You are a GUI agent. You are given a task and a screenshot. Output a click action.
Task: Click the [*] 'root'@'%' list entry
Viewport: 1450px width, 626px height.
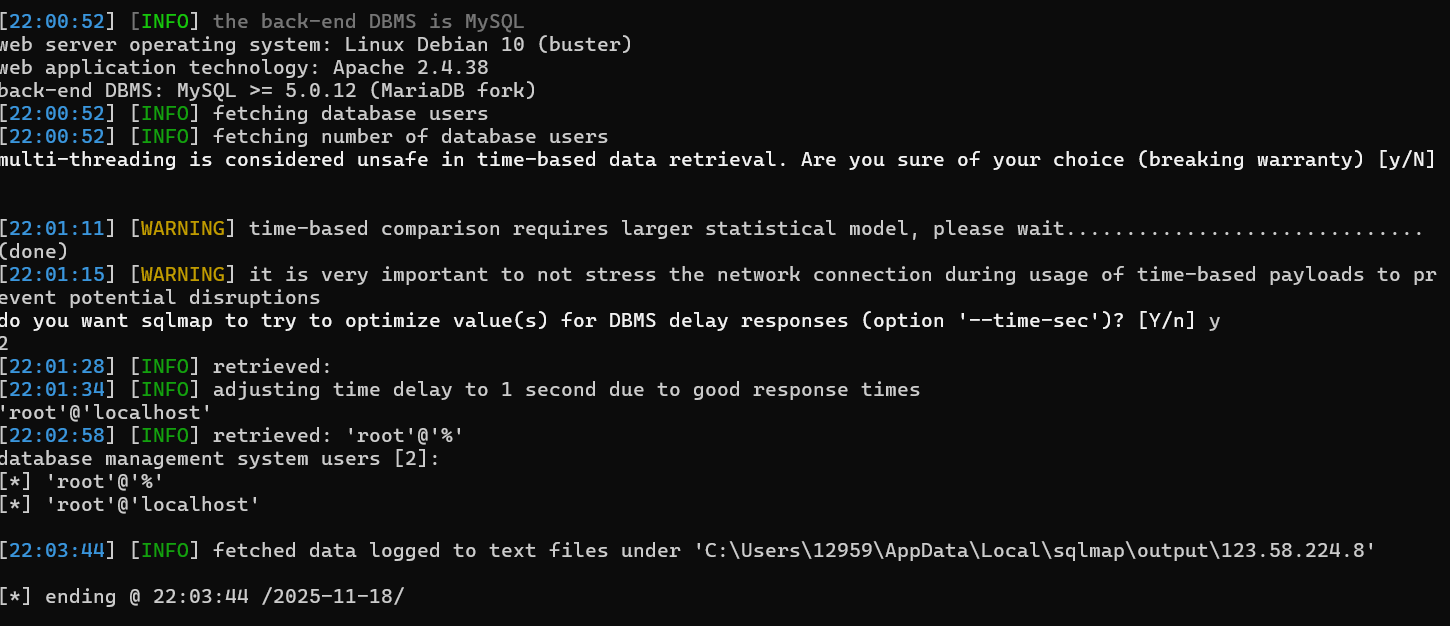82,481
